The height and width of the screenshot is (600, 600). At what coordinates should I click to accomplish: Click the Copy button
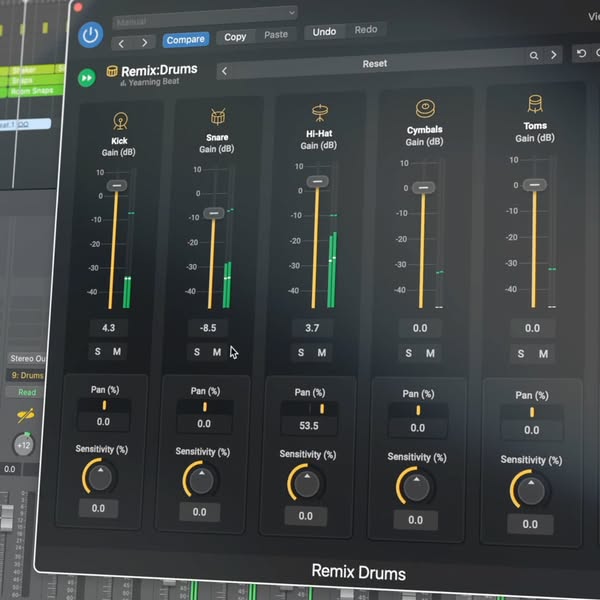pos(235,37)
